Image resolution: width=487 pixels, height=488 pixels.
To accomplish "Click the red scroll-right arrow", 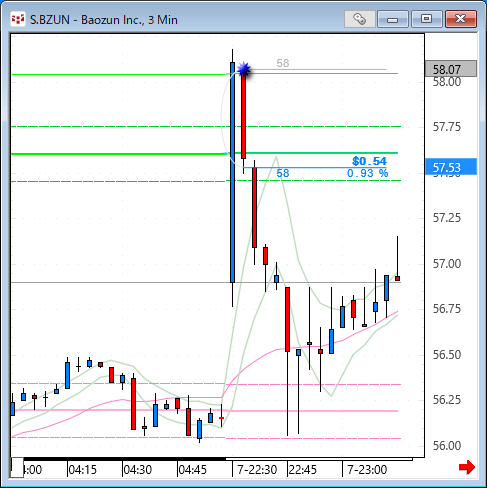I will tap(466, 467).
